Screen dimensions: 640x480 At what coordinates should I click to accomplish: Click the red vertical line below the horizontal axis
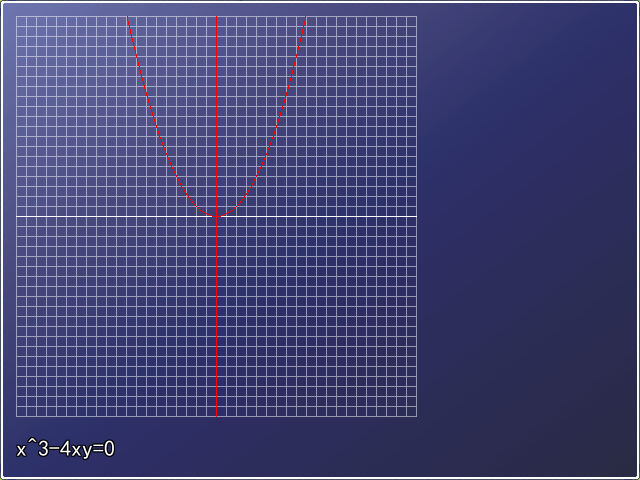pyautogui.click(x=216, y=317)
